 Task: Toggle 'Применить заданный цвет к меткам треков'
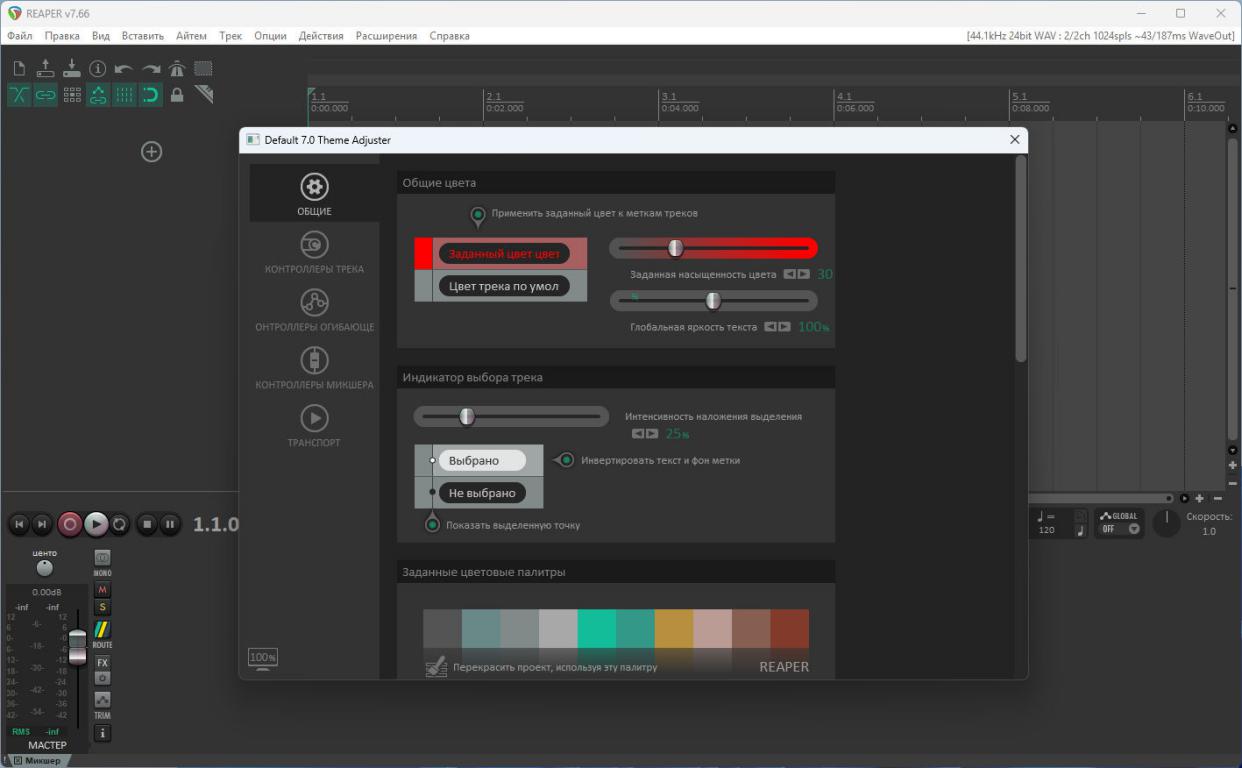click(x=478, y=214)
